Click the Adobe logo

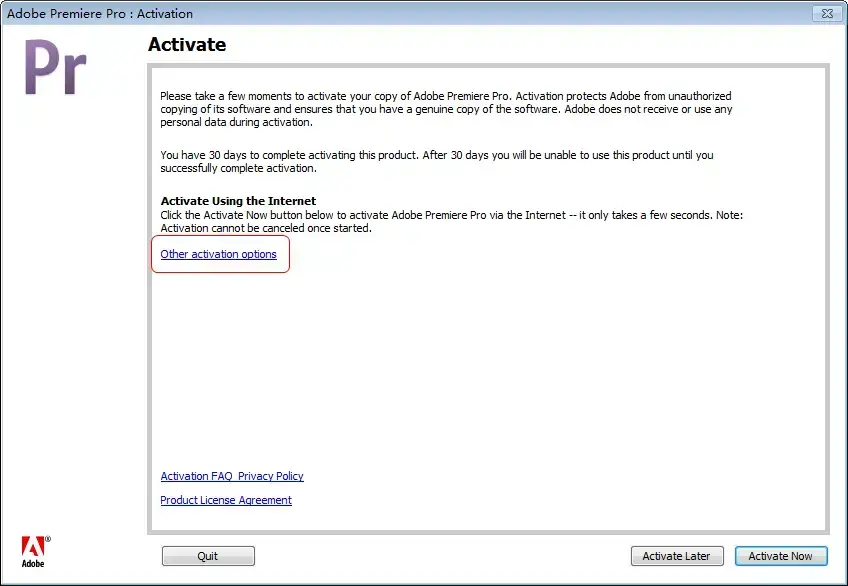click(36, 552)
